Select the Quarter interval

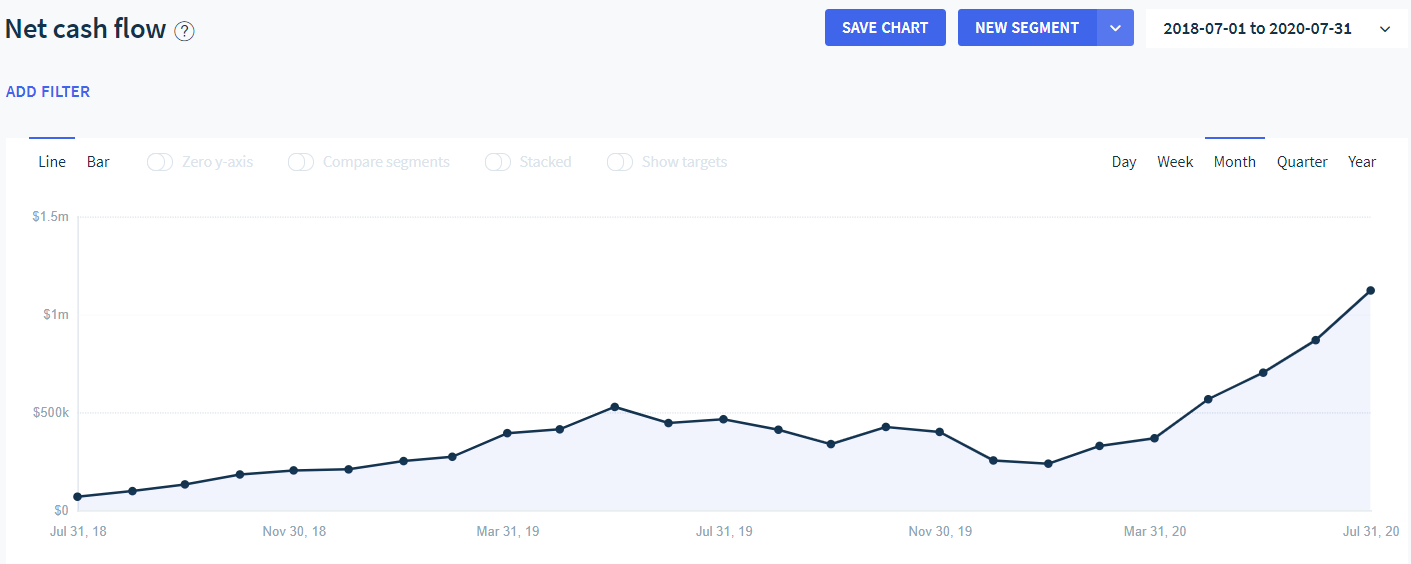pyautogui.click(x=1302, y=162)
